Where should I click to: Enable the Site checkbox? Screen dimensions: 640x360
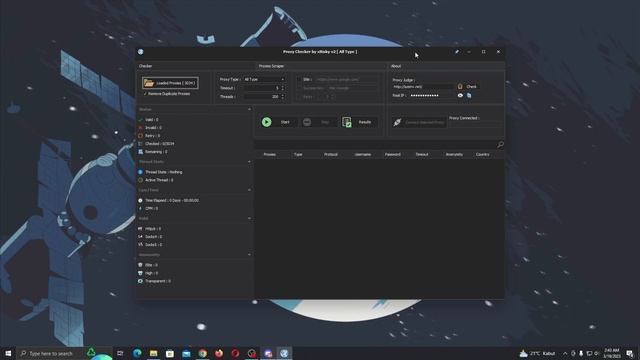pyautogui.click(x=300, y=80)
